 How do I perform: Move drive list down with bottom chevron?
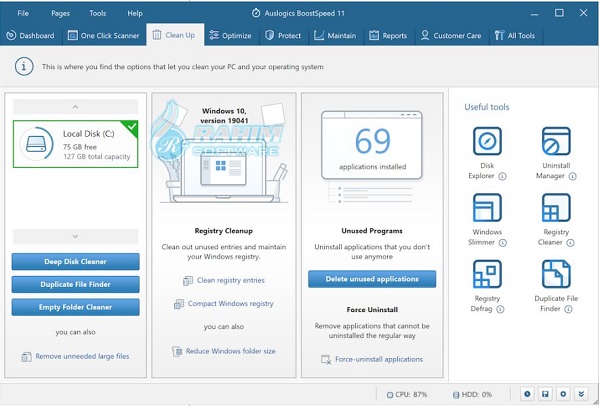click(x=75, y=236)
